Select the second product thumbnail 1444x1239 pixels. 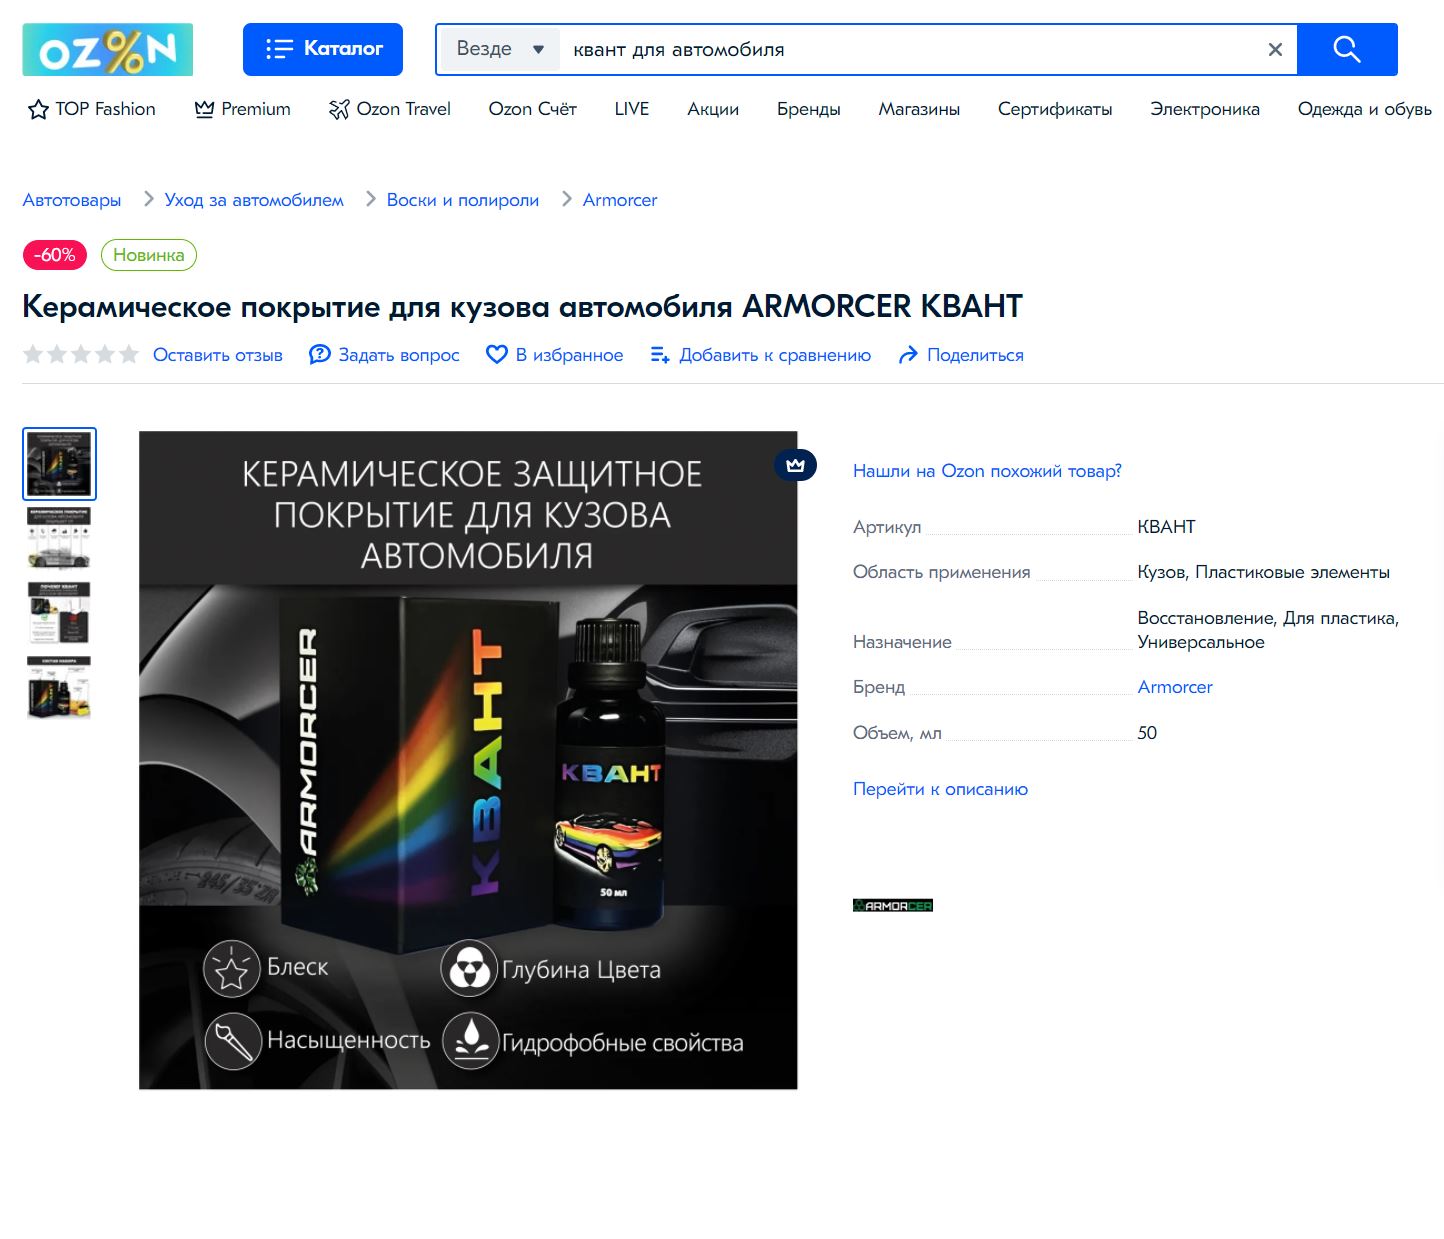(x=59, y=538)
